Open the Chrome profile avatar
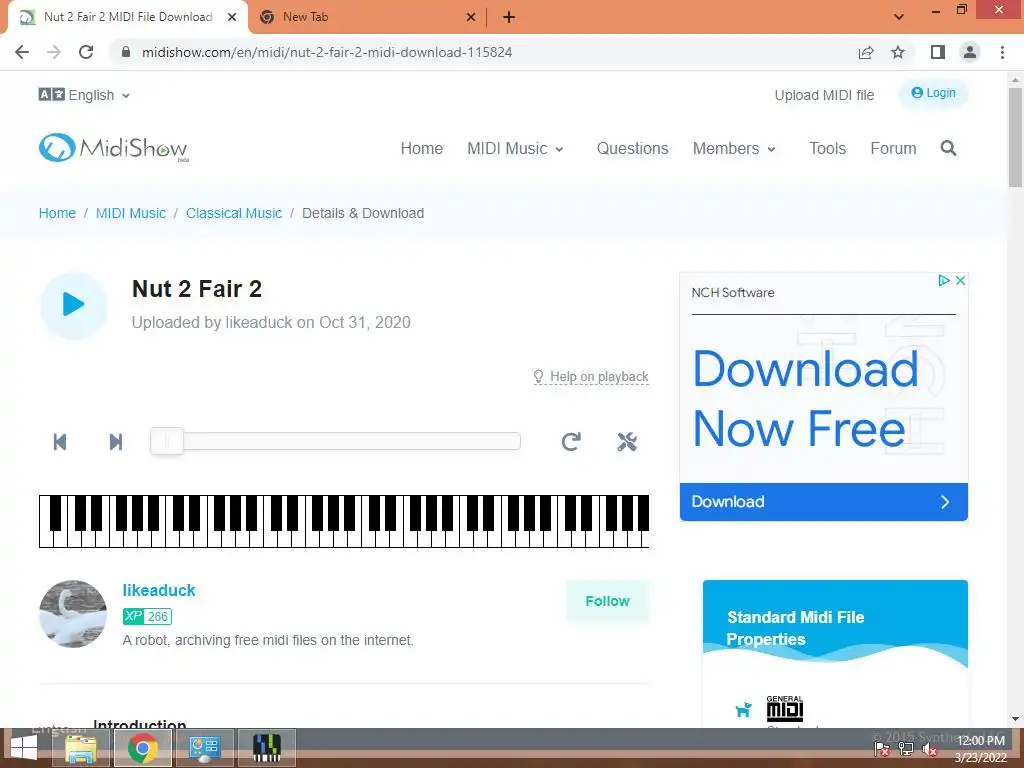 970,52
